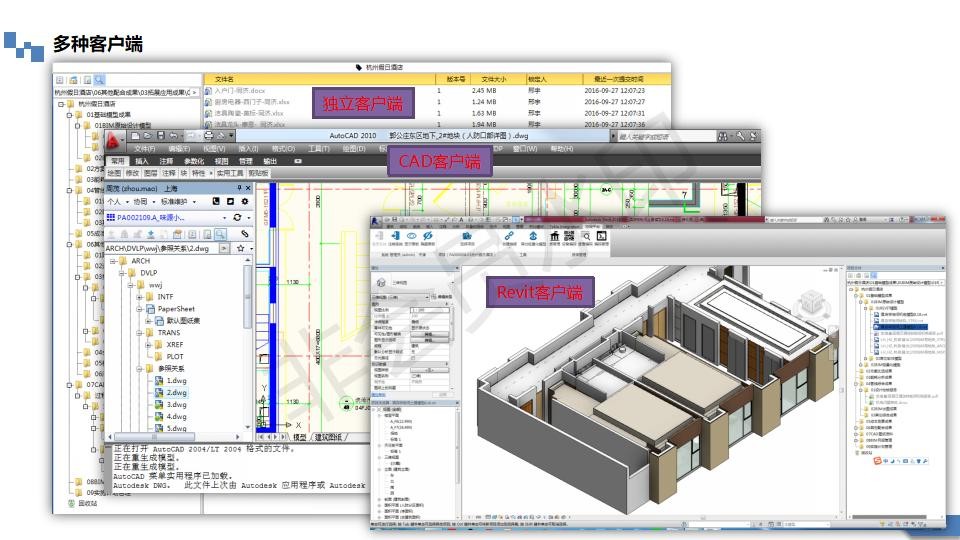Click the search icon in the standalone client toolbar
Image resolution: width=960 pixels, height=540 pixels.
99,80
